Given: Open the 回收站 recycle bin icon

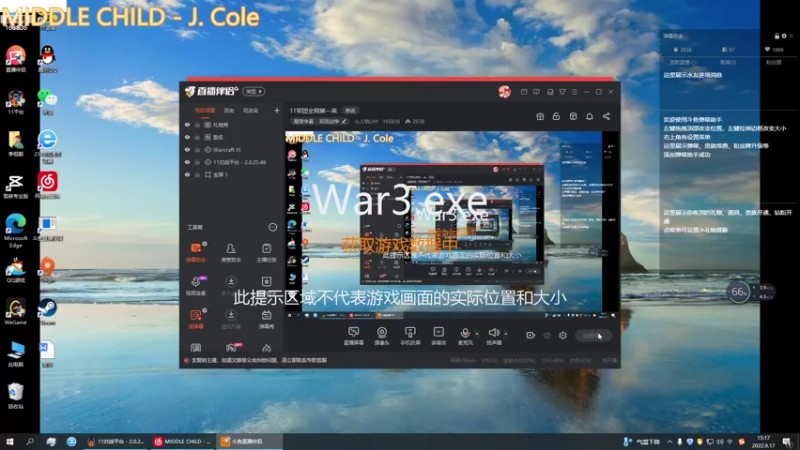Looking at the screenshot, I should pos(16,396).
